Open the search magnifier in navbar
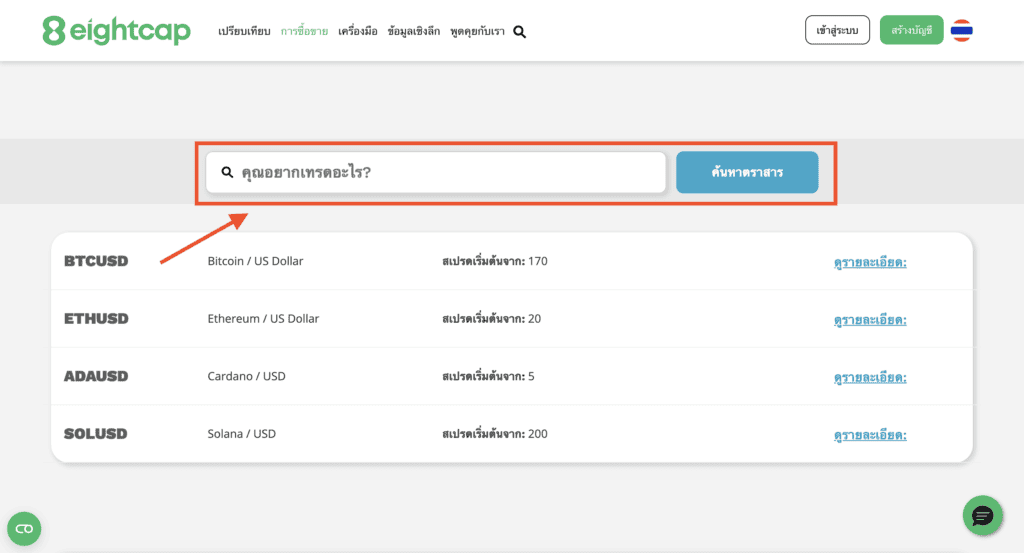The width and height of the screenshot is (1024, 553). point(519,31)
